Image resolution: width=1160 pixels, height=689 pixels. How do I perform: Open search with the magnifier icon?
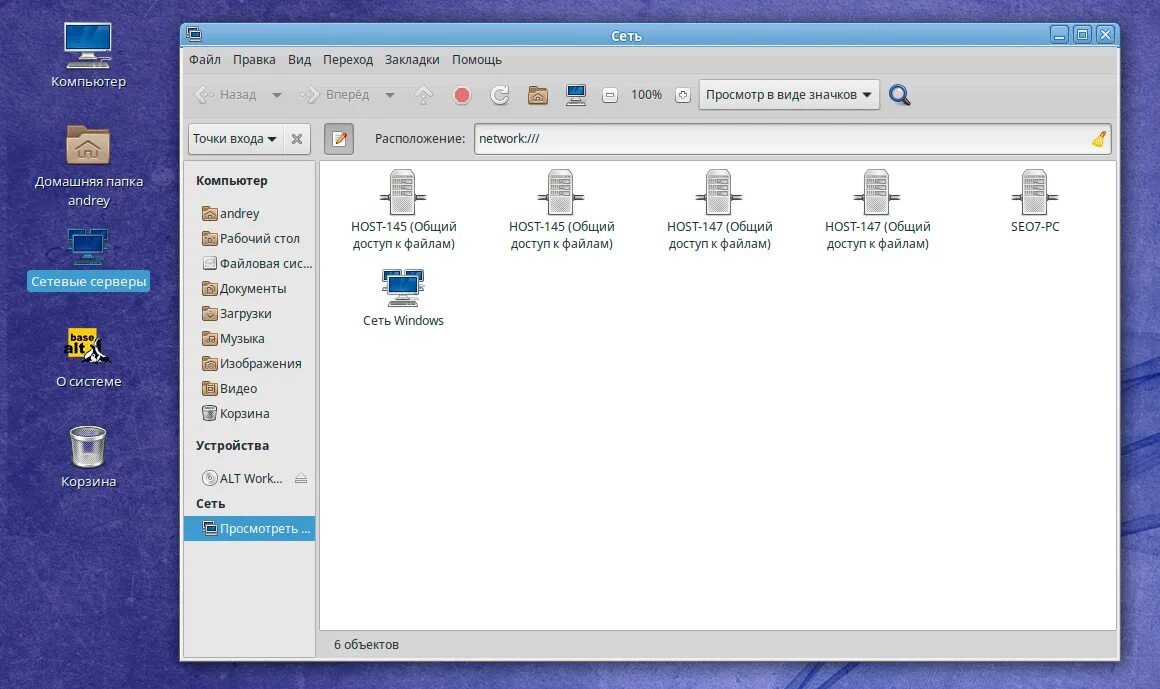pyautogui.click(x=899, y=95)
